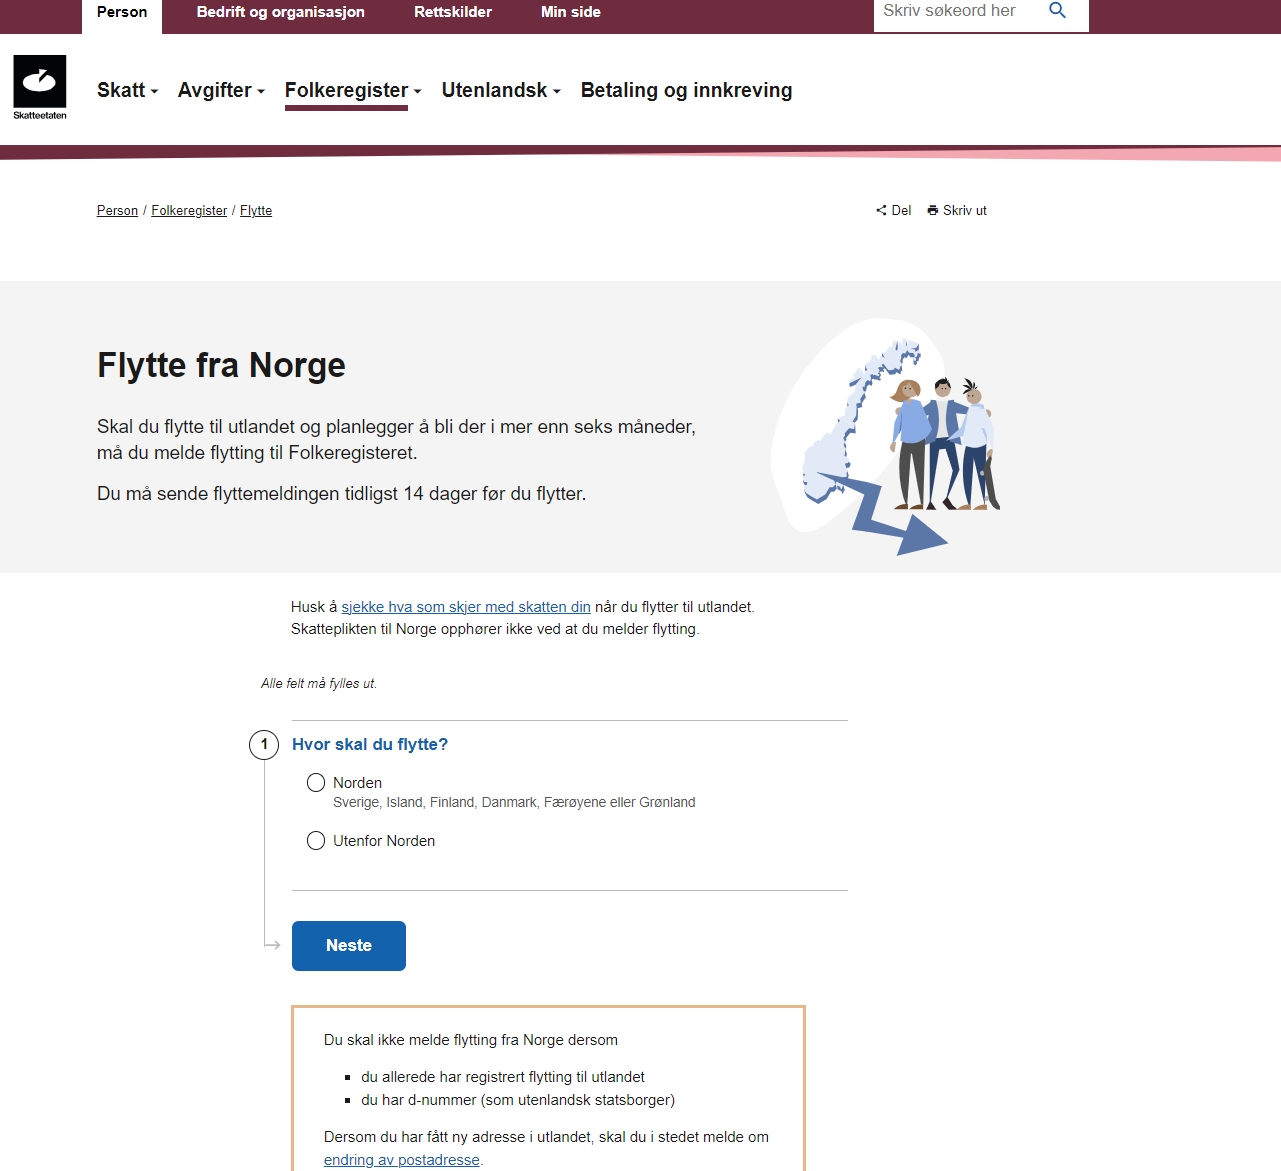Open the Folkeregister dropdown menu

tap(352, 90)
